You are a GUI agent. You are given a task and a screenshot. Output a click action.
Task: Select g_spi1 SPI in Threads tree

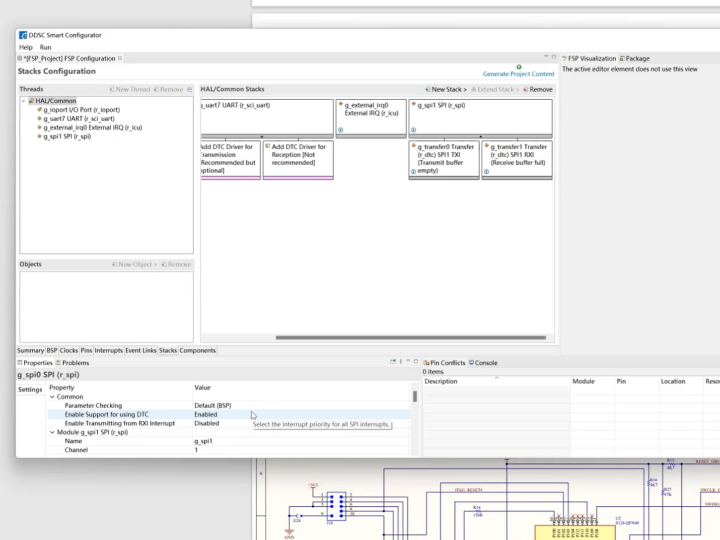point(67,136)
